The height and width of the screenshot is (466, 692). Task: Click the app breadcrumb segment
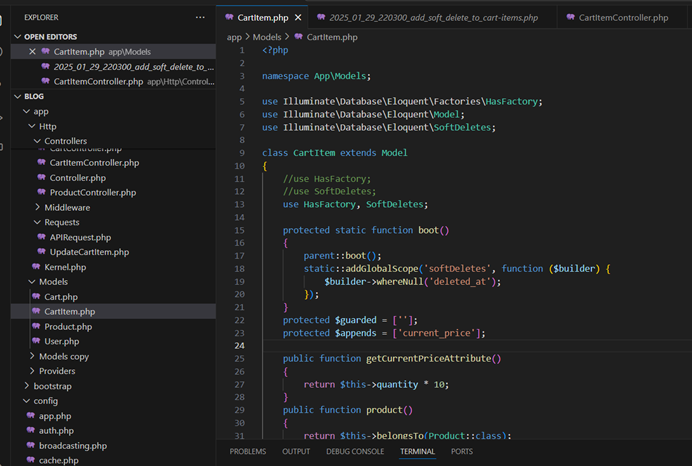(x=235, y=37)
